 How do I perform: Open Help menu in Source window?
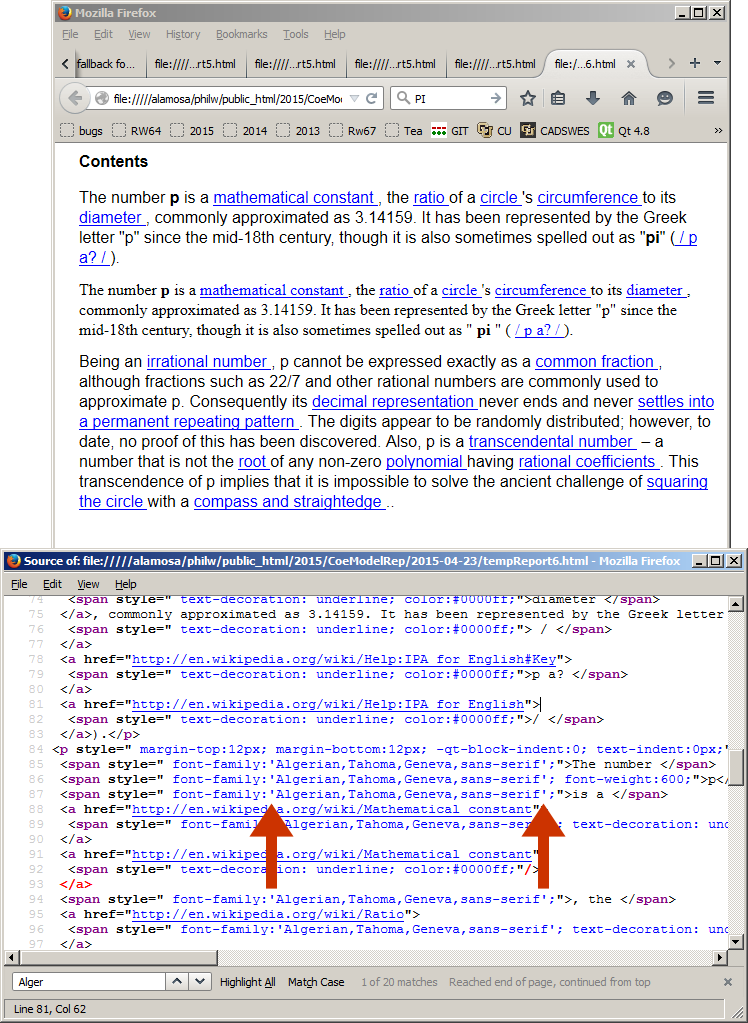(x=125, y=584)
